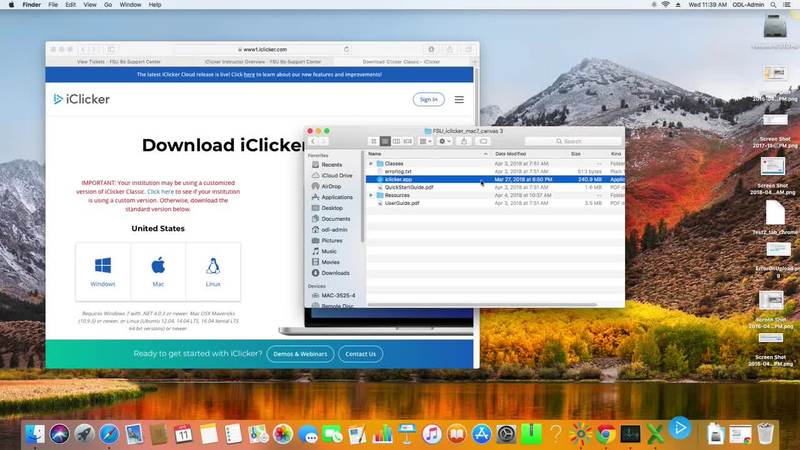This screenshot has width=800, height=450.
Task: Click the Safari address bar
Action: 263,49
